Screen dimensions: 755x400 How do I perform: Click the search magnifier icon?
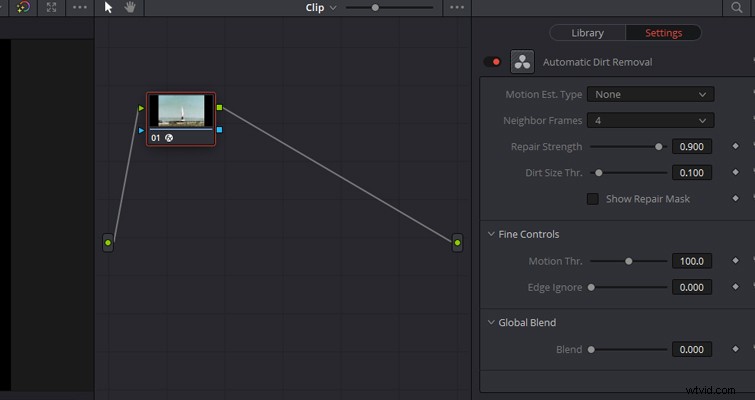(x=737, y=7)
